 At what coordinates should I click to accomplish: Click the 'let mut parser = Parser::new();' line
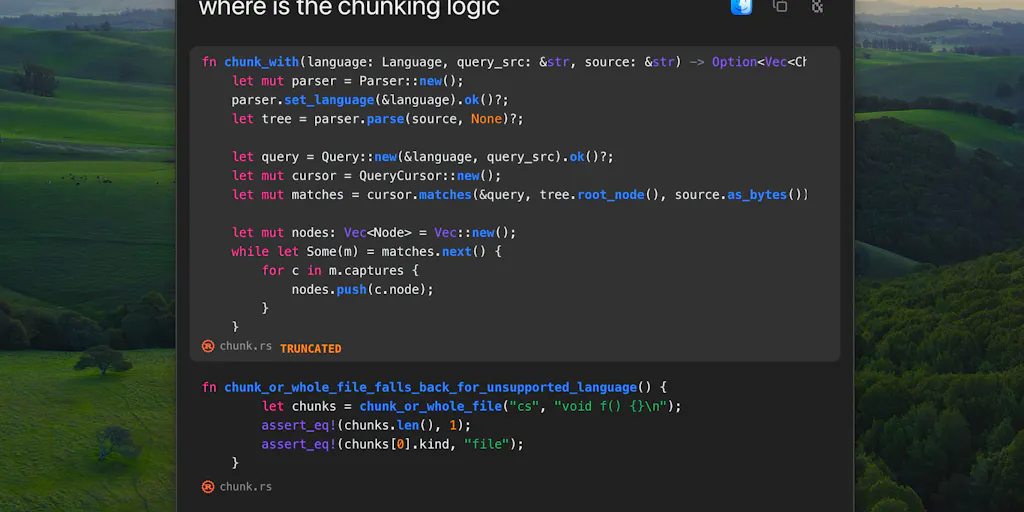347,81
